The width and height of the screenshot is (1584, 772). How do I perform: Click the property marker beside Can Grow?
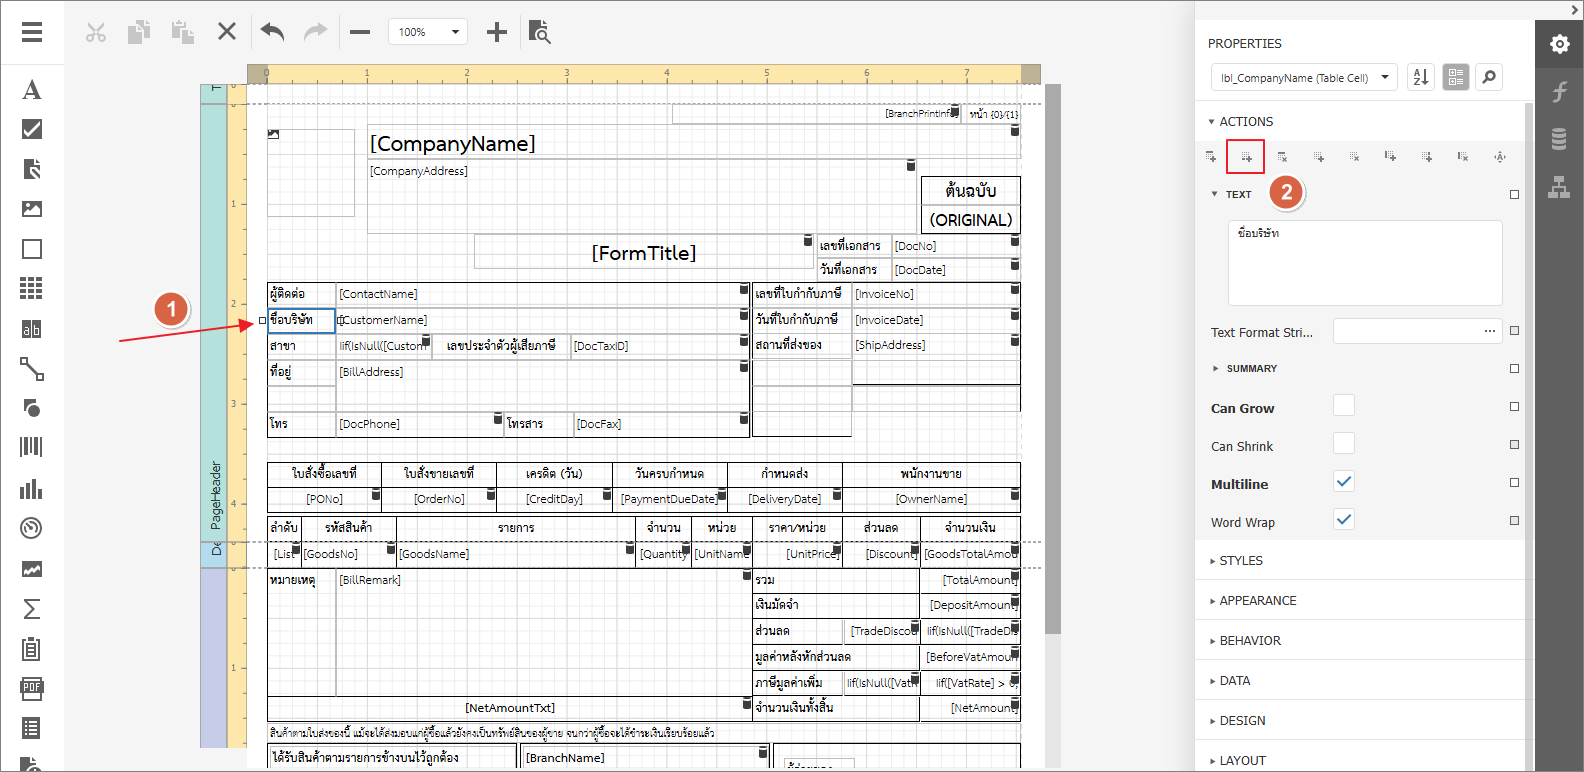click(1514, 407)
